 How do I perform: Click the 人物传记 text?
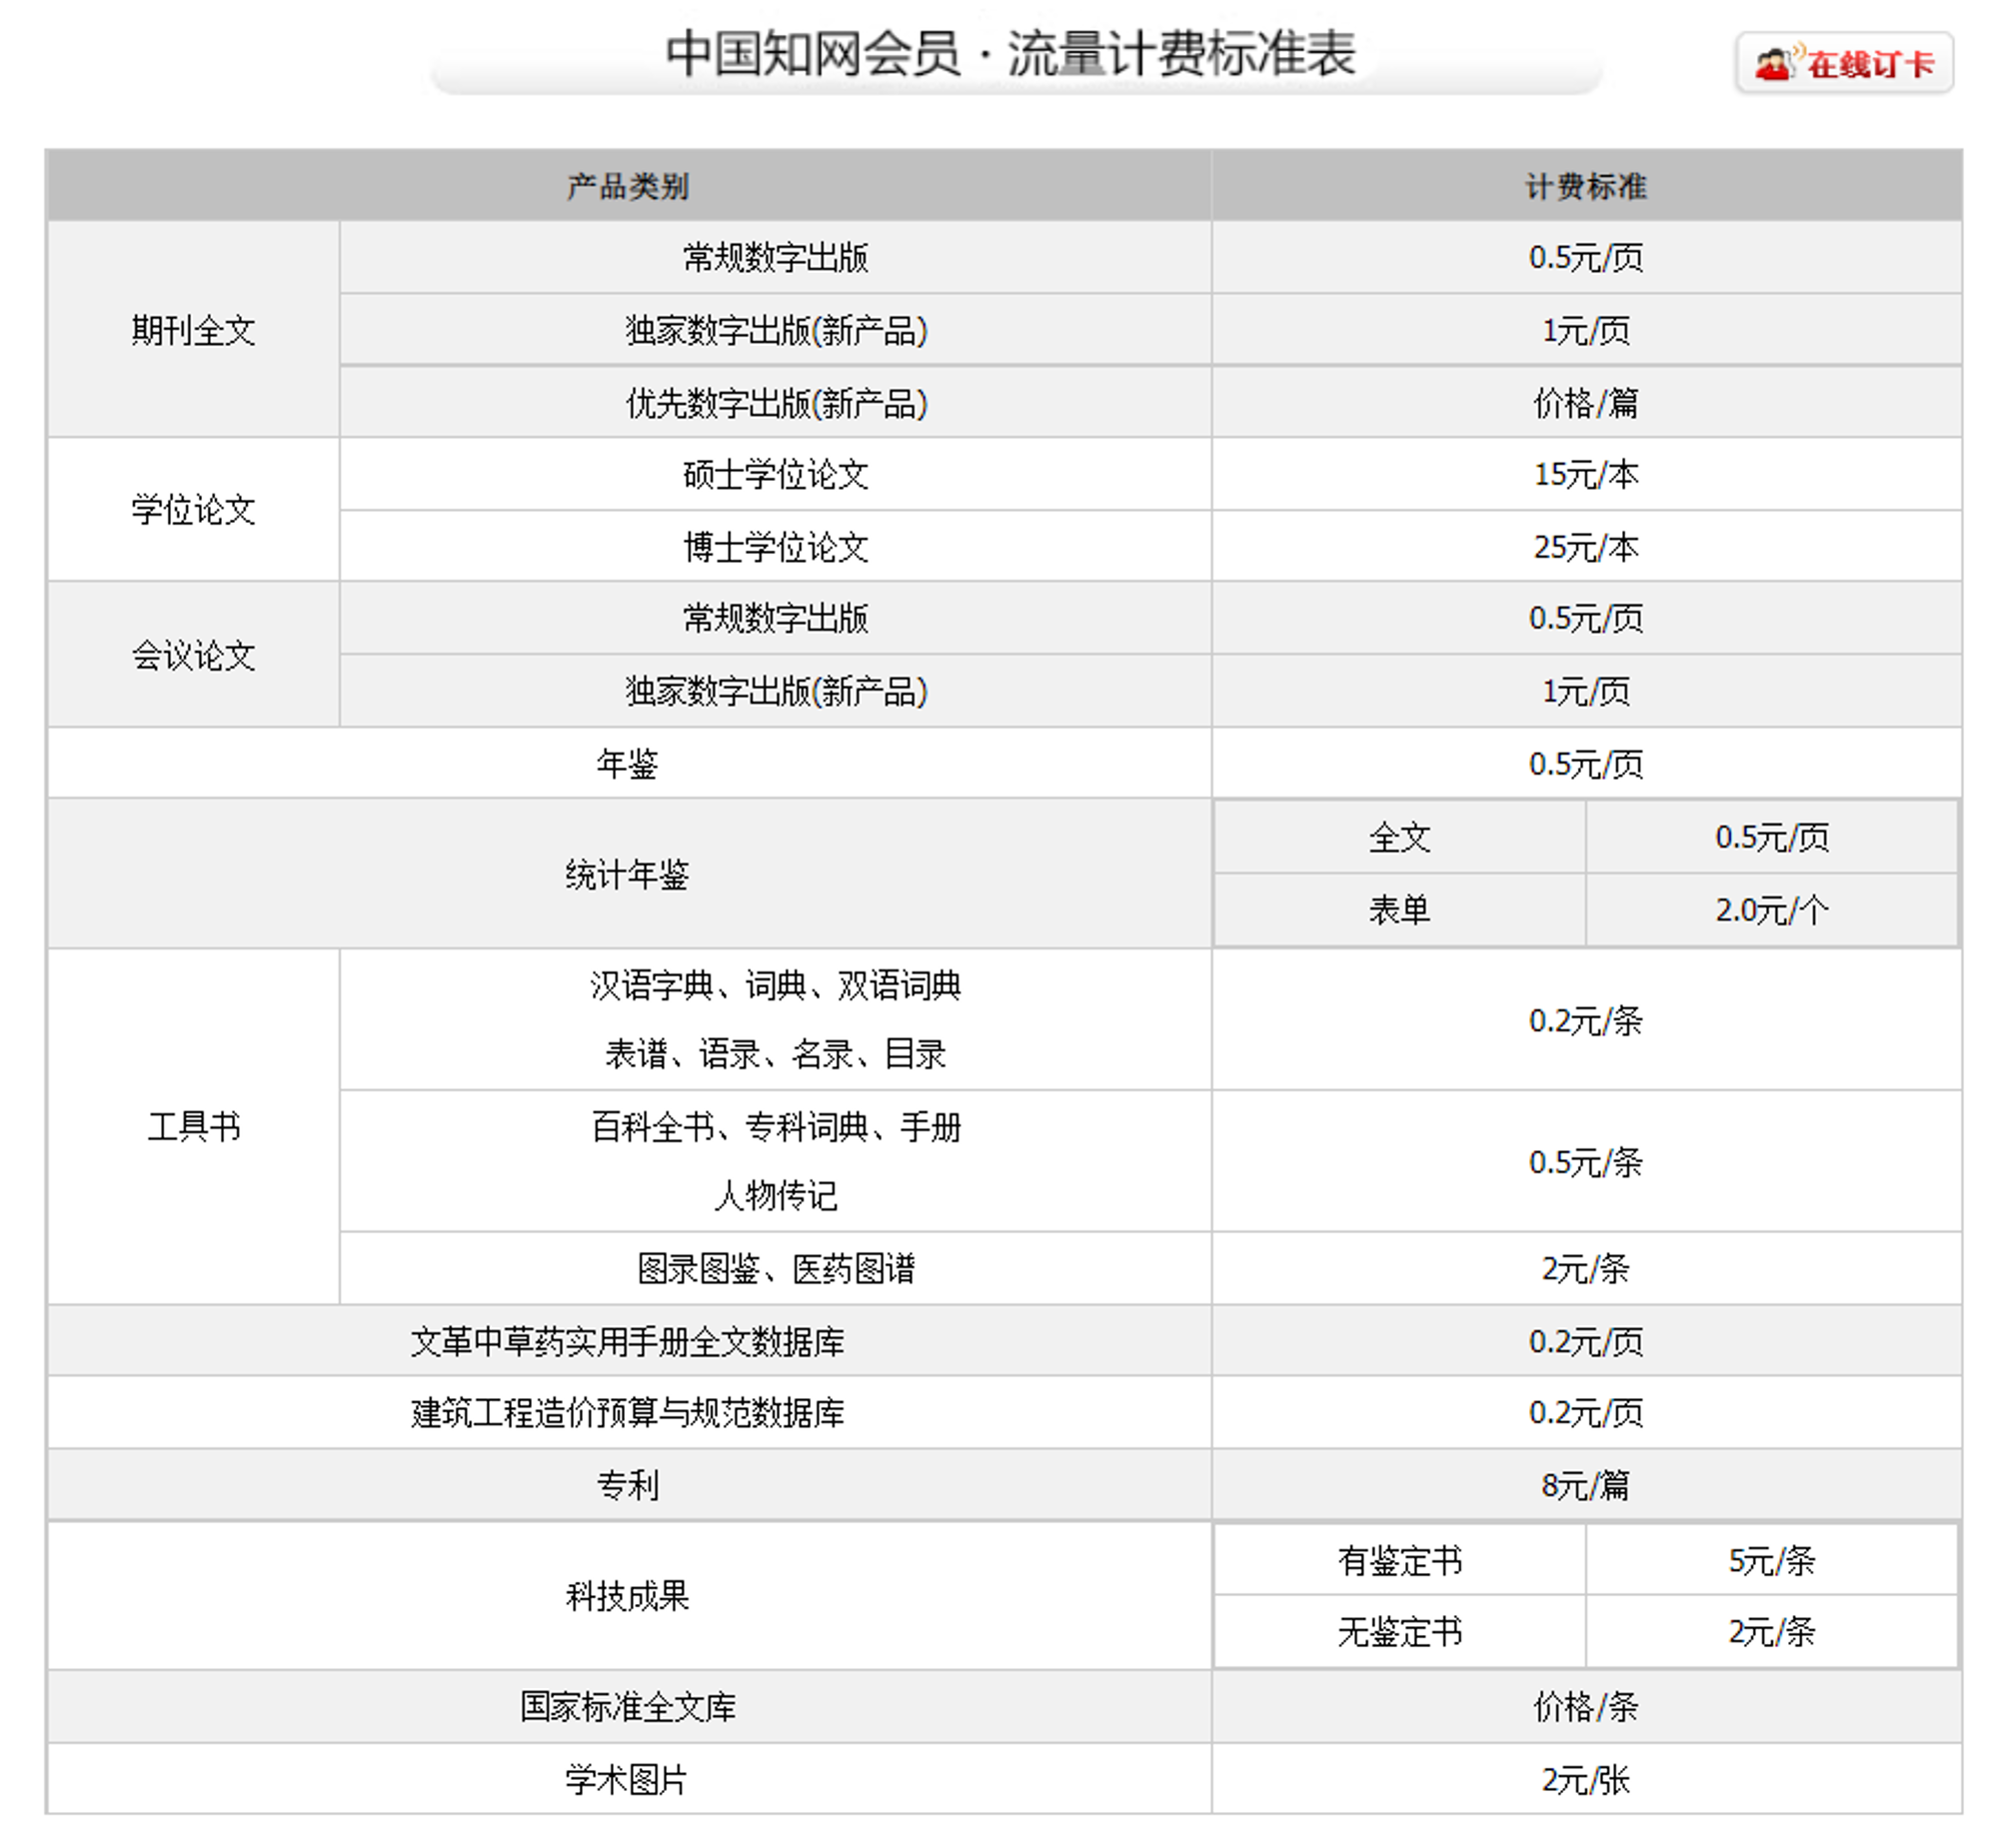pos(775,1196)
